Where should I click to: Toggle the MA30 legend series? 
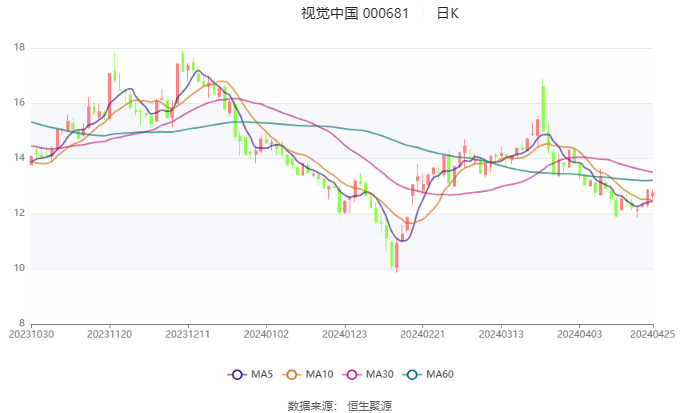(368, 374)
